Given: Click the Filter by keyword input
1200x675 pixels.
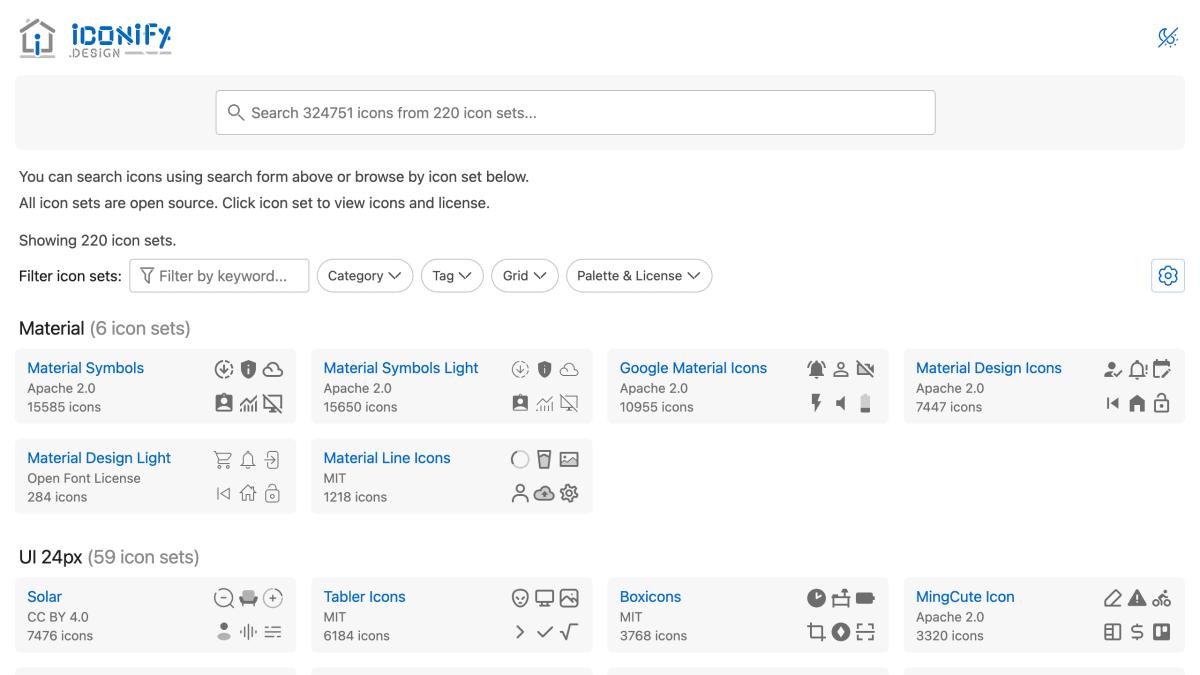Looking at the screenshot, I should click(x=219, y=276).
